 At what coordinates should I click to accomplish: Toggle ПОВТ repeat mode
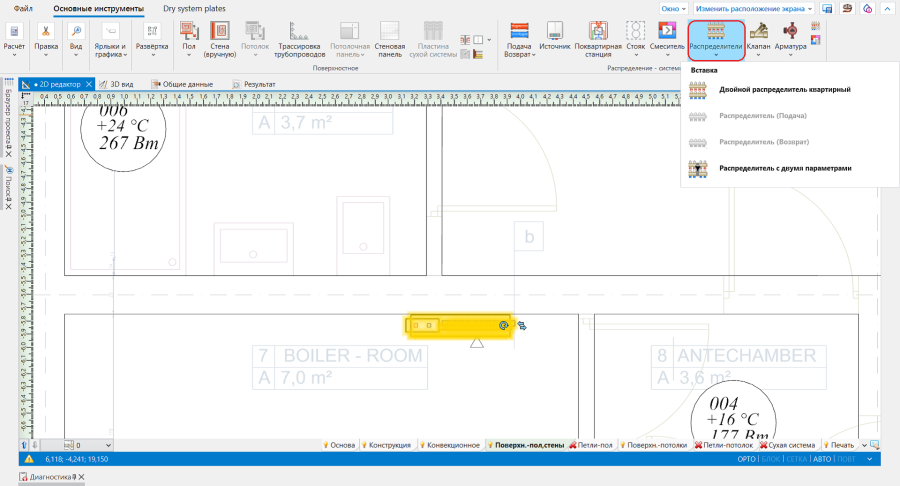coord(846,459)
